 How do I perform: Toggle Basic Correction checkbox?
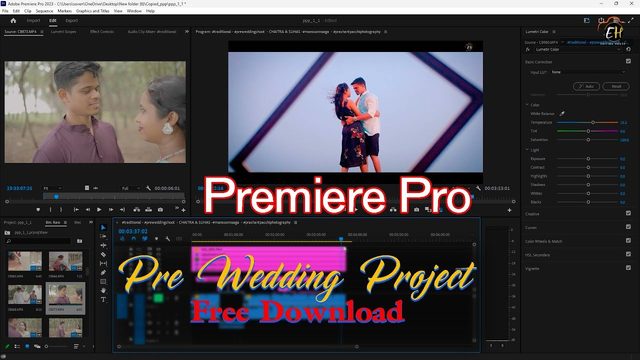coord(628,61)
